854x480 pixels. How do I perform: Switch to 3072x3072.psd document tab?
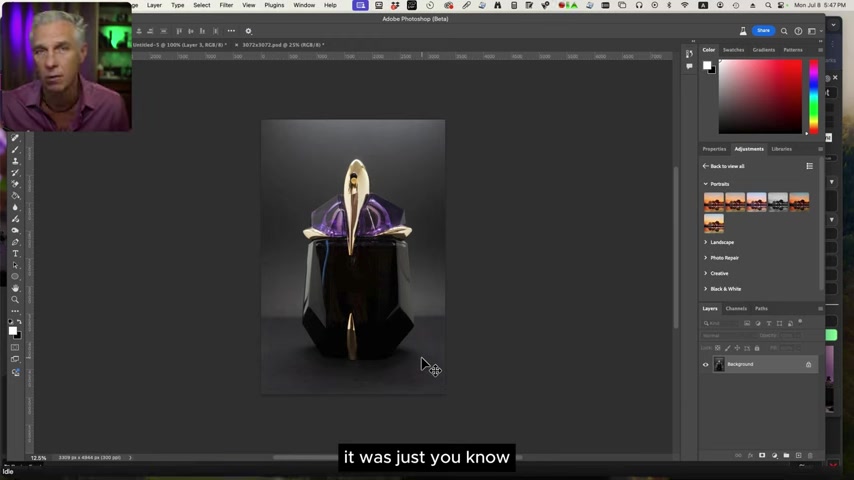[x=283, y=45]
